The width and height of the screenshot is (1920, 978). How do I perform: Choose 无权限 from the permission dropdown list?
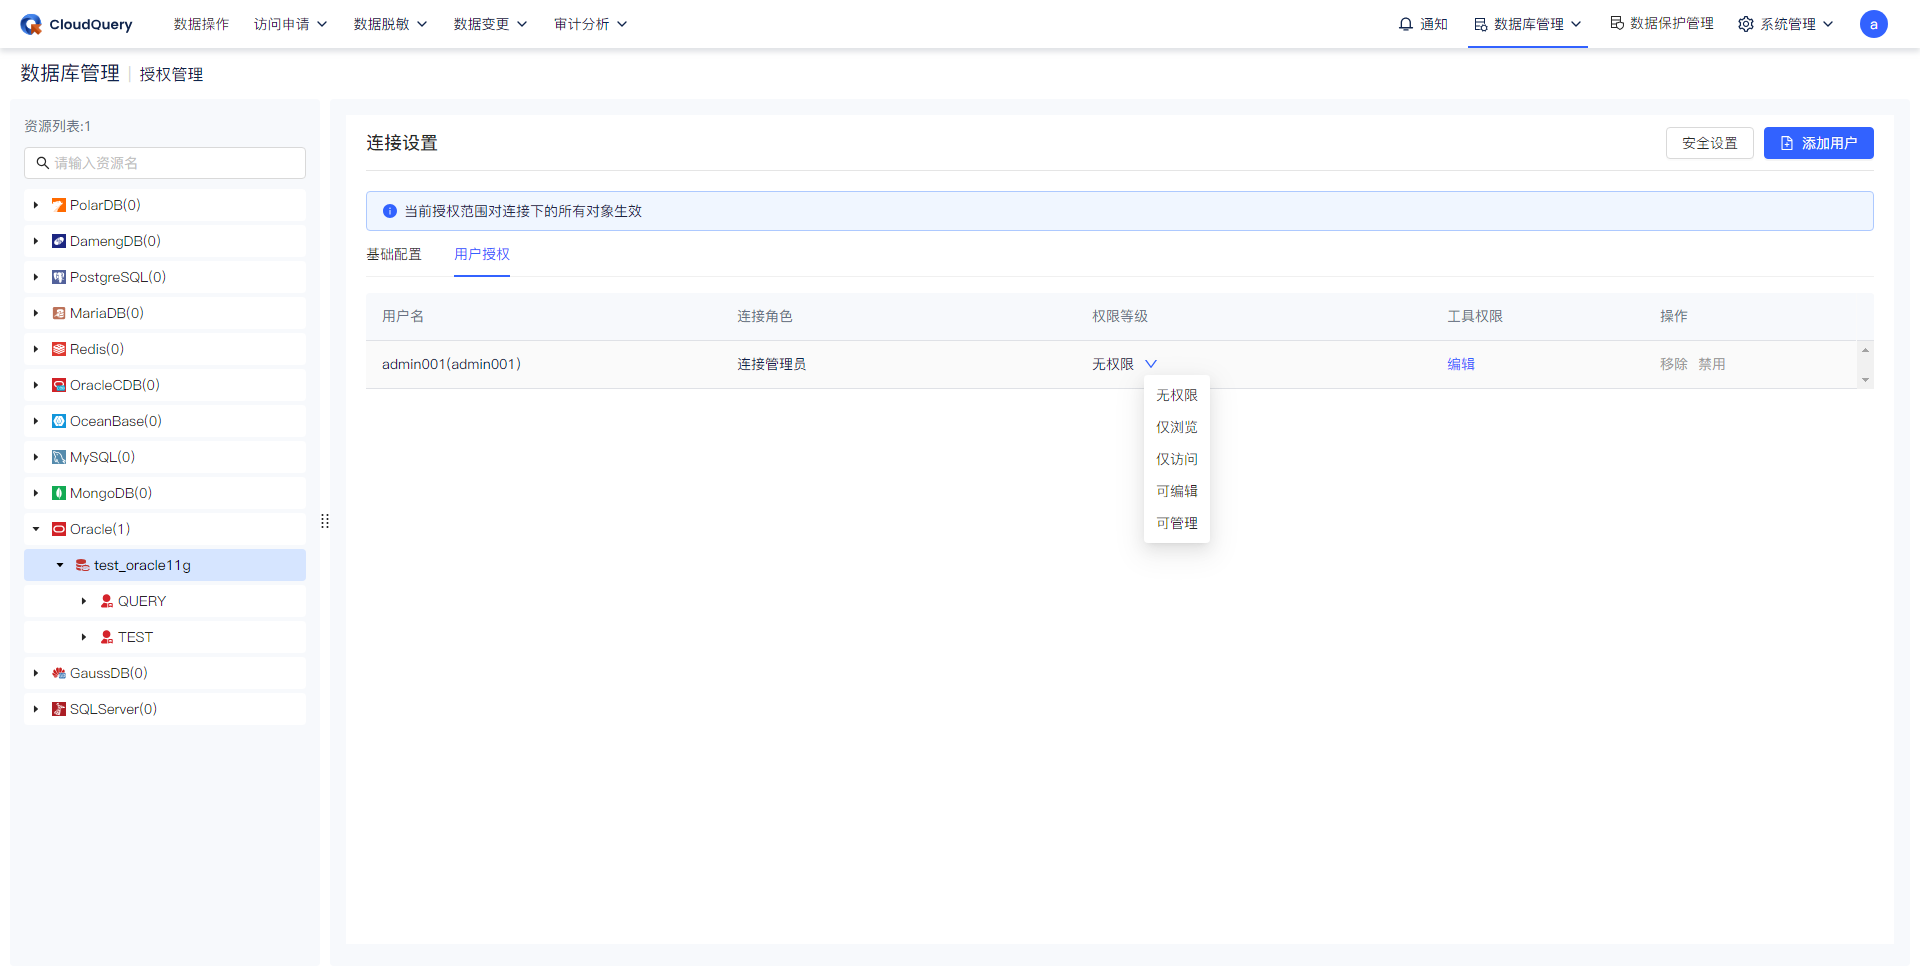[1177, 395]
